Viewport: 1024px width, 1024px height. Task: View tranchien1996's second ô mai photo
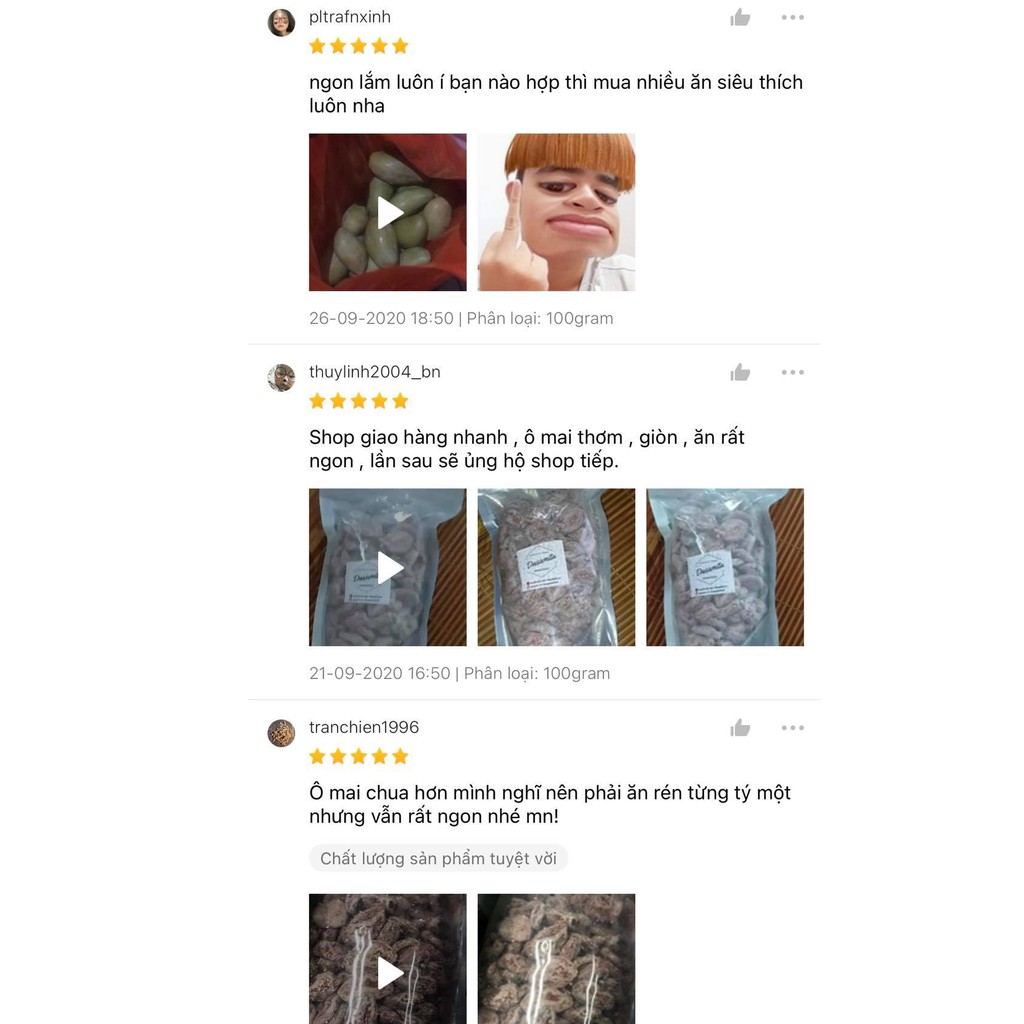coord(556,959)
